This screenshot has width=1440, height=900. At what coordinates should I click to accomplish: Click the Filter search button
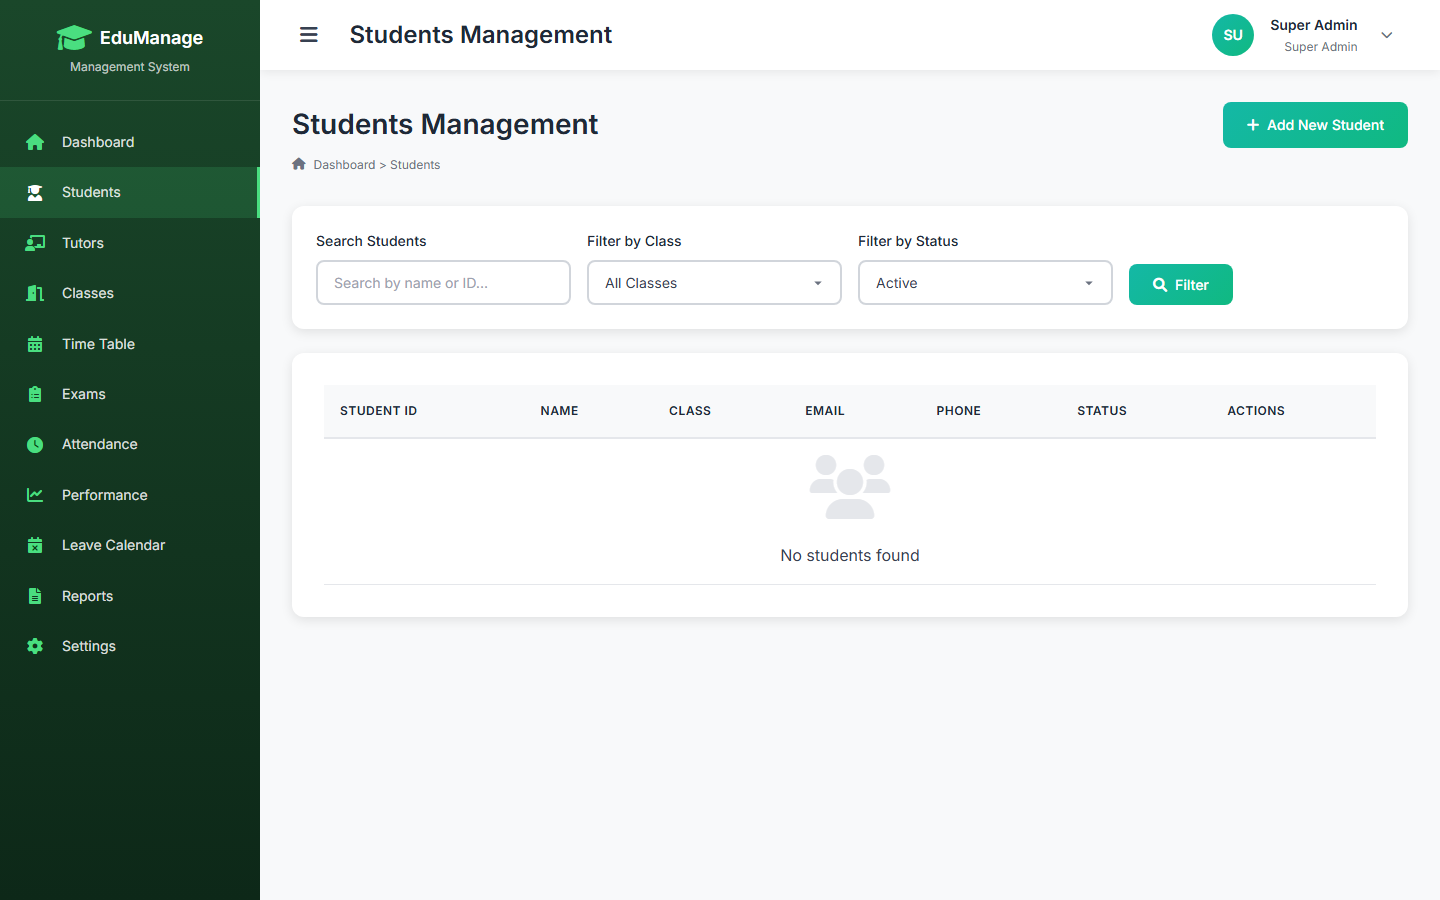[1180, 285]
